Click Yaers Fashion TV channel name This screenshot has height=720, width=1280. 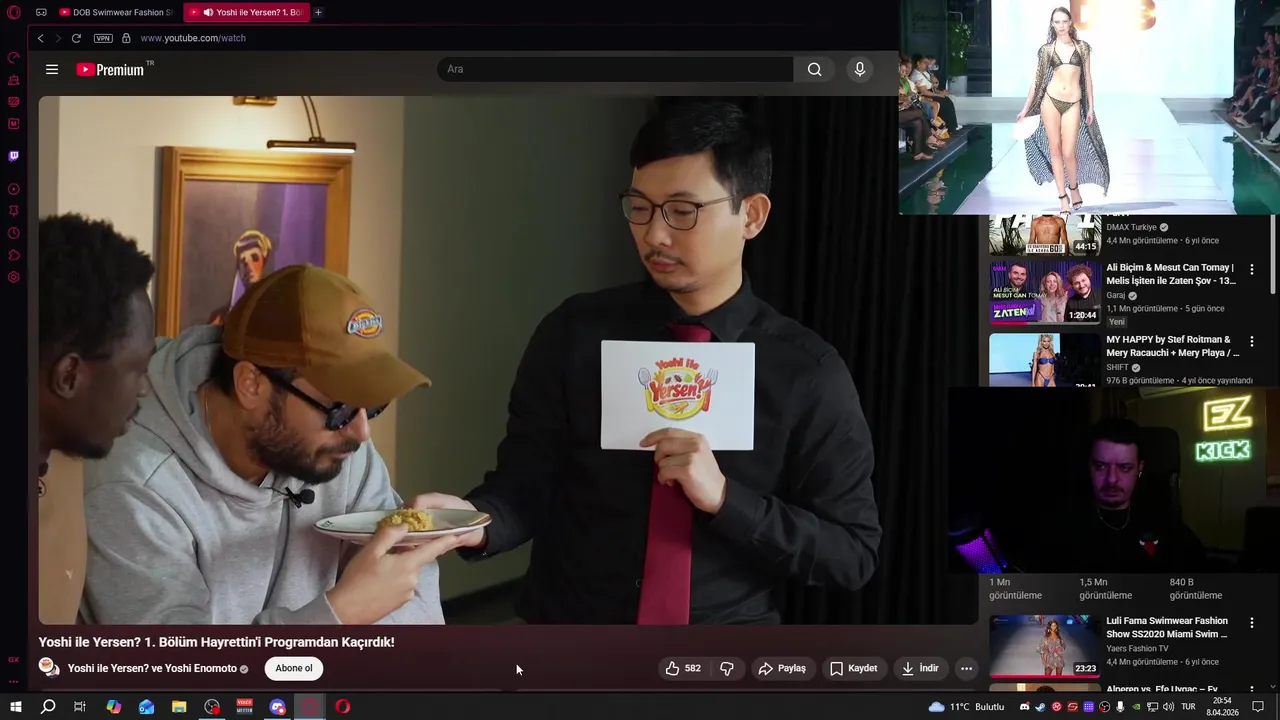[x=1137, y=648]
